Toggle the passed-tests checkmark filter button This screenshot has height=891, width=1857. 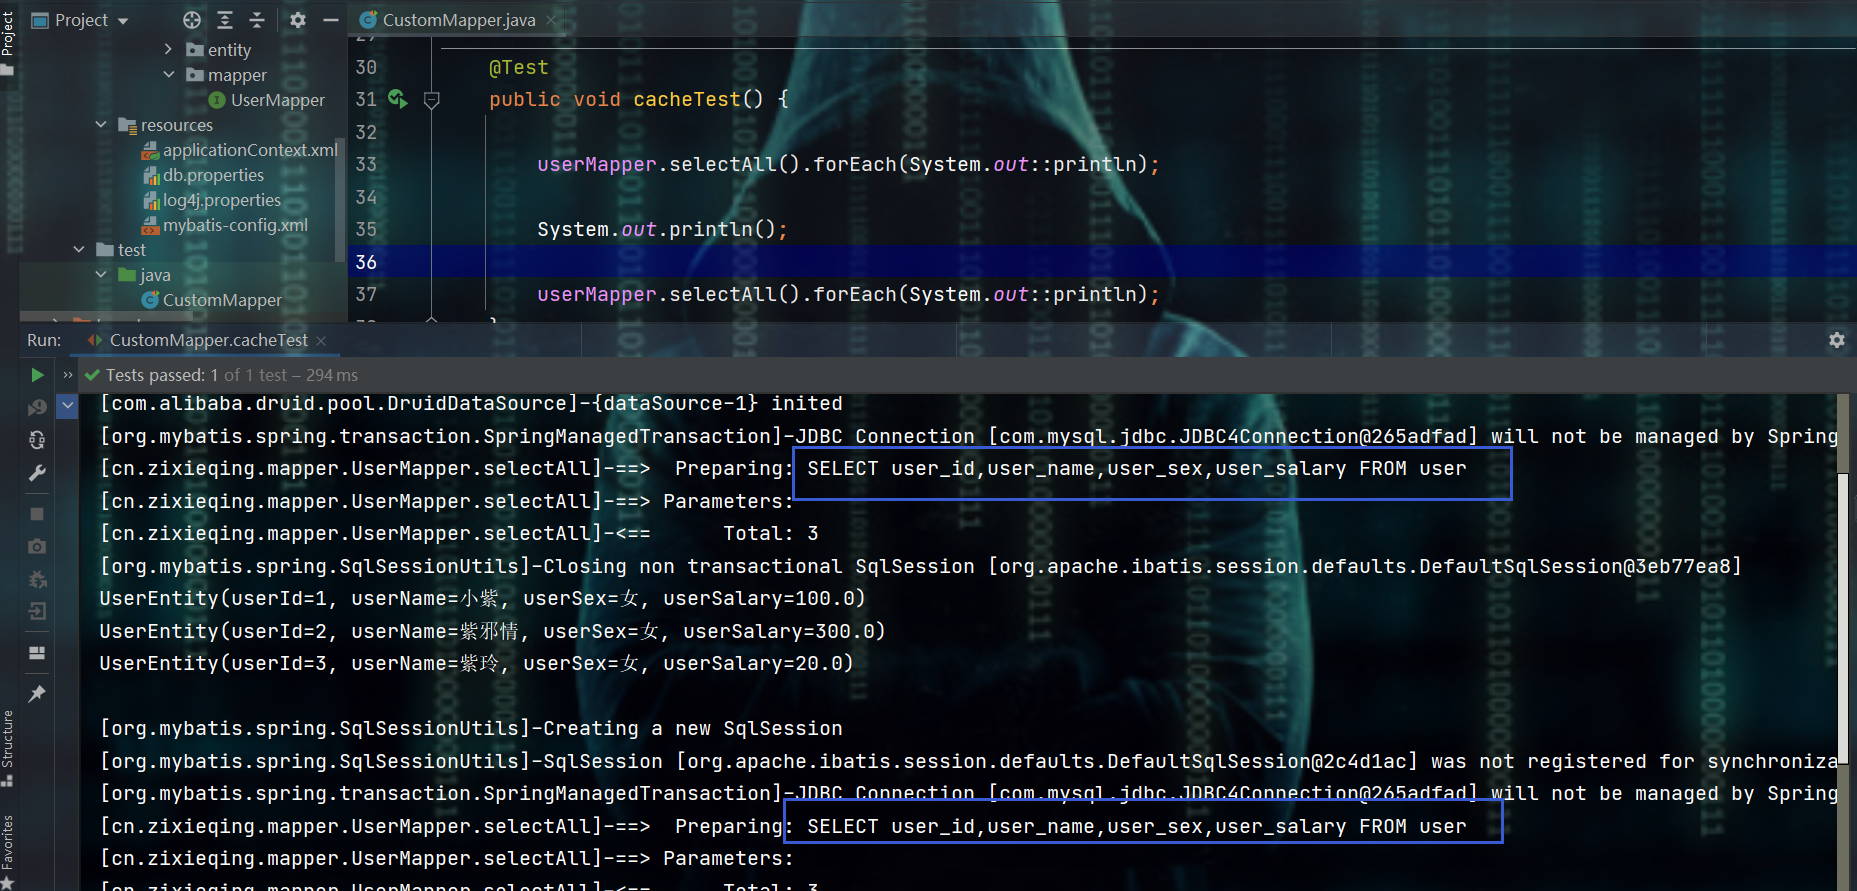click(68, 406)
